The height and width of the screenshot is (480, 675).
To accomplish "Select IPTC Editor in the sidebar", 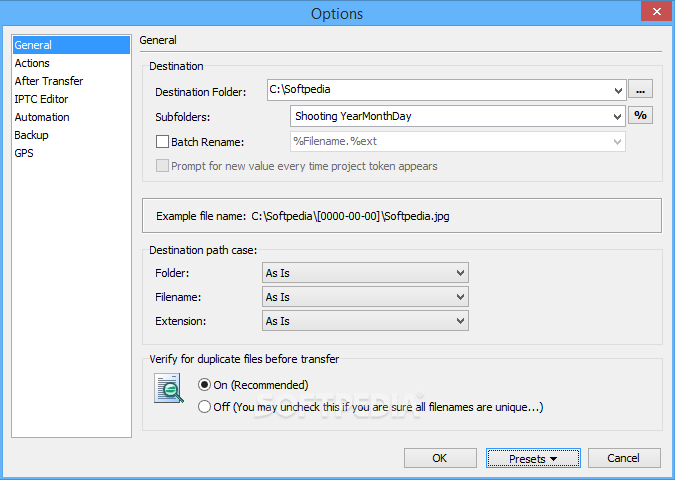I will [41, 99].
